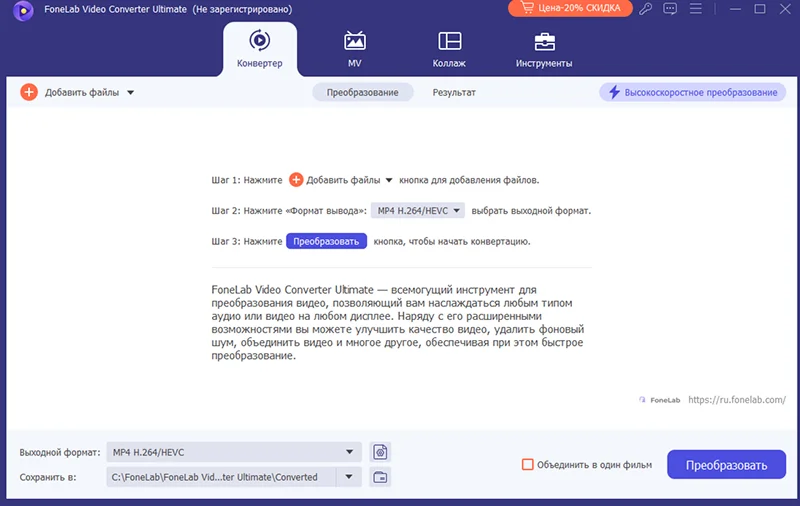Open the Выходной формат combo box
Viewport: 800px width, 506px height.
[234, 452]
